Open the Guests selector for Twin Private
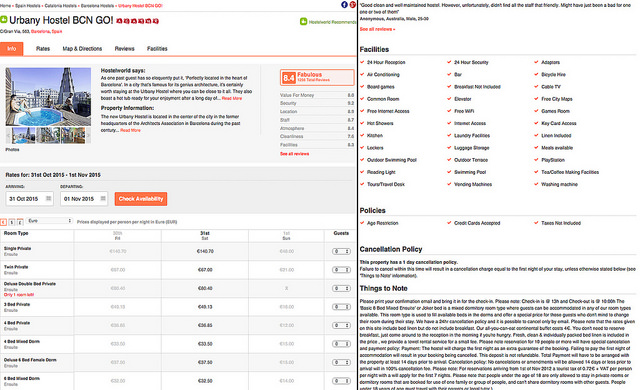 (341, 270)
